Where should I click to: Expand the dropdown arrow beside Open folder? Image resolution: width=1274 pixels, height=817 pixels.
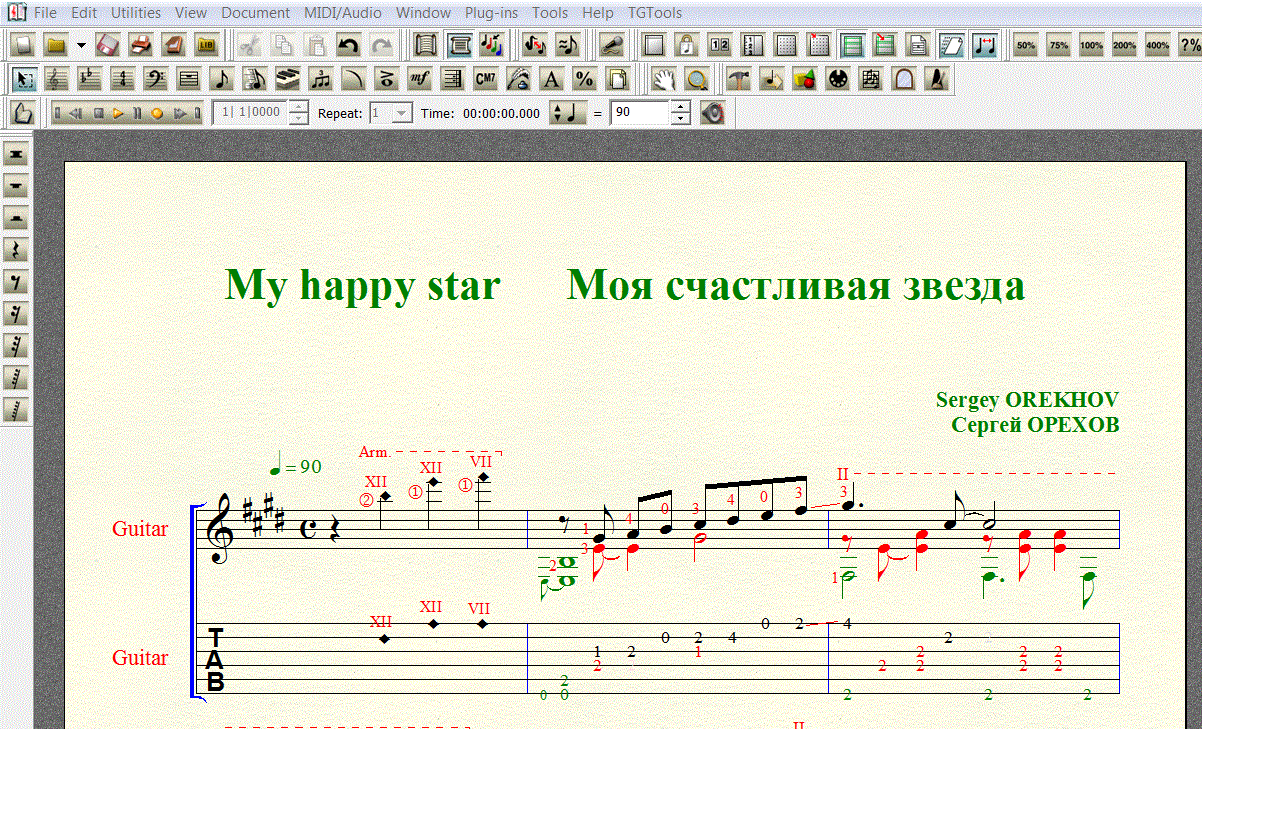(x=81, y=45)
